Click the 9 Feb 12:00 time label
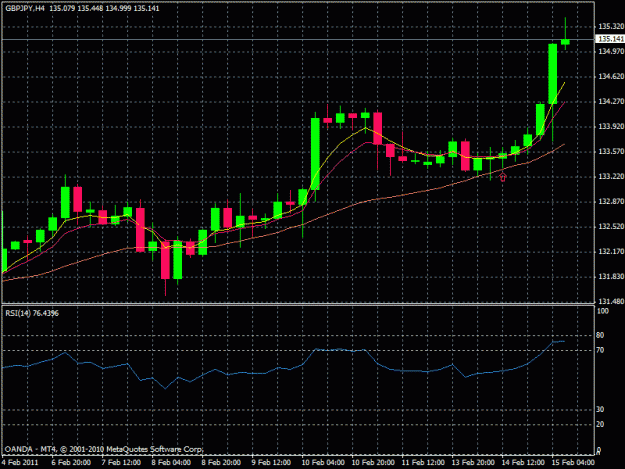The width and height of the screenshot is (625, 469). [271, 463]
